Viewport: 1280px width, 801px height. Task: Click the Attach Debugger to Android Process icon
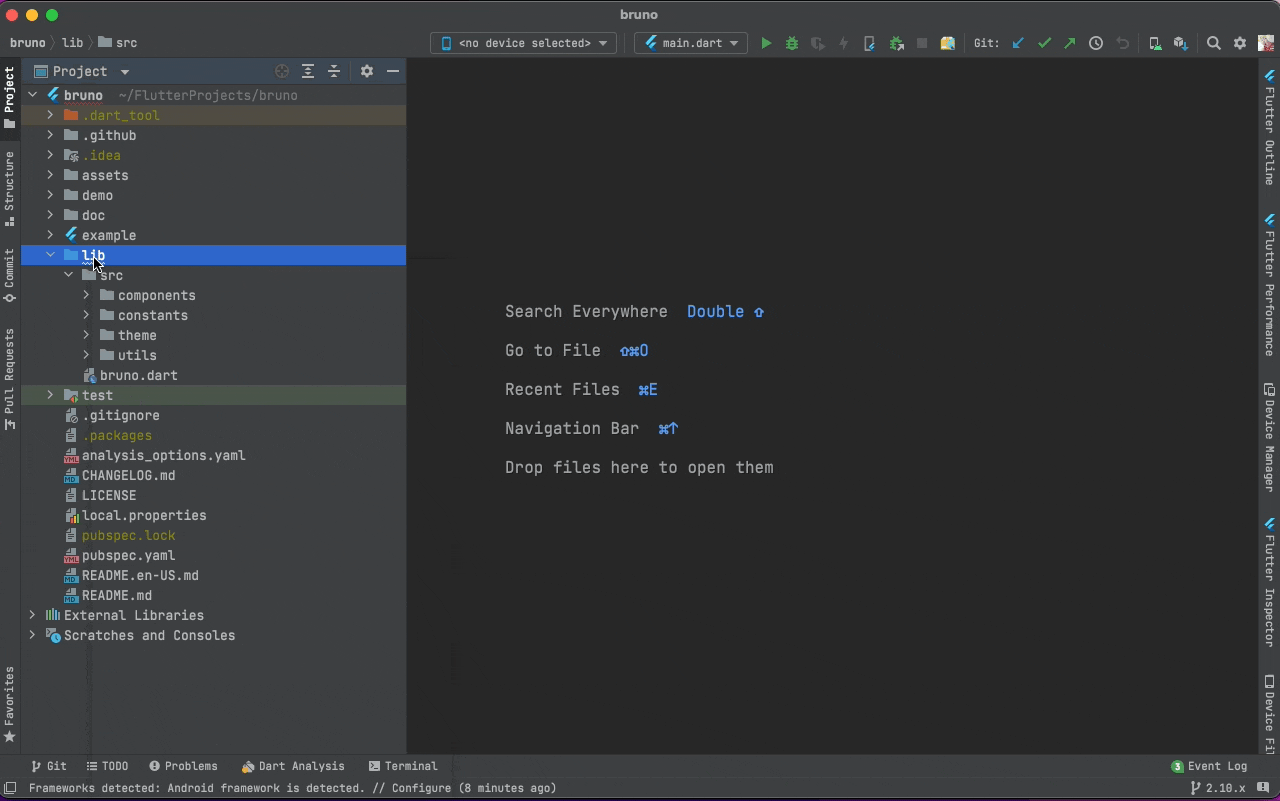point(896,43)
